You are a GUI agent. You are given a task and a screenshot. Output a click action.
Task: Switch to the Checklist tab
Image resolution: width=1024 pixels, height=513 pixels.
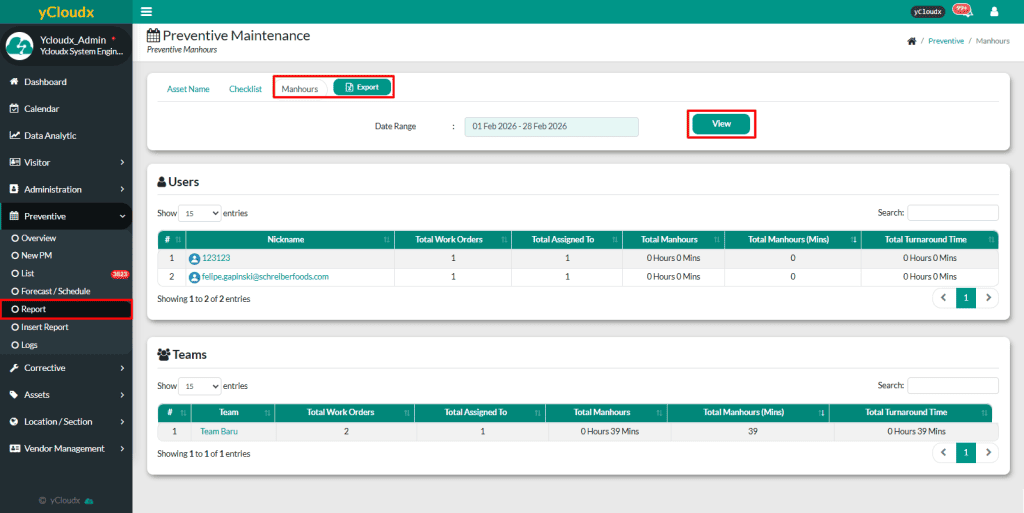245,89
